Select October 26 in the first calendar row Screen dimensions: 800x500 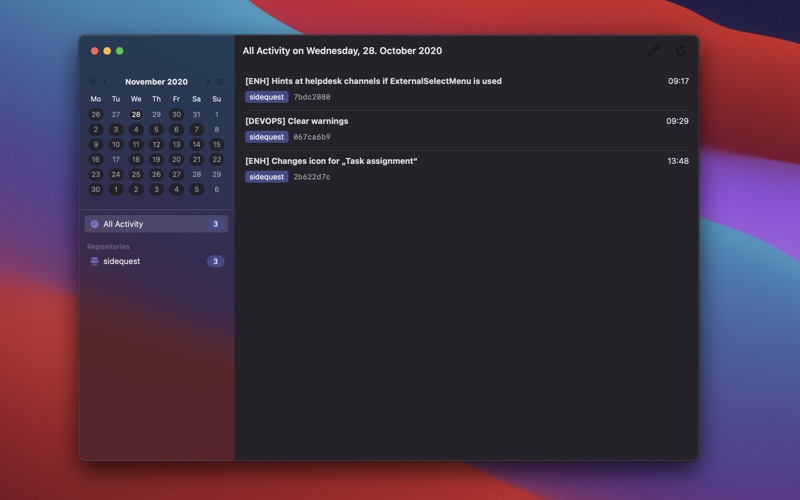(95, 114)
